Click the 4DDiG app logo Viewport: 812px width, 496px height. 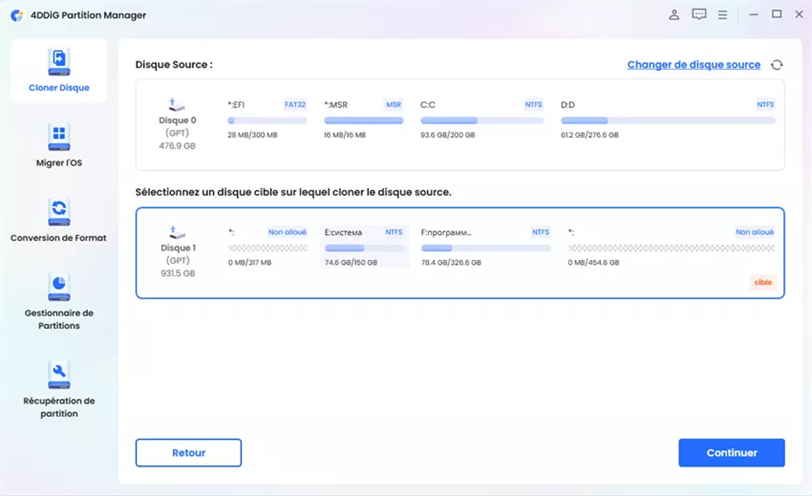(17, 16)
